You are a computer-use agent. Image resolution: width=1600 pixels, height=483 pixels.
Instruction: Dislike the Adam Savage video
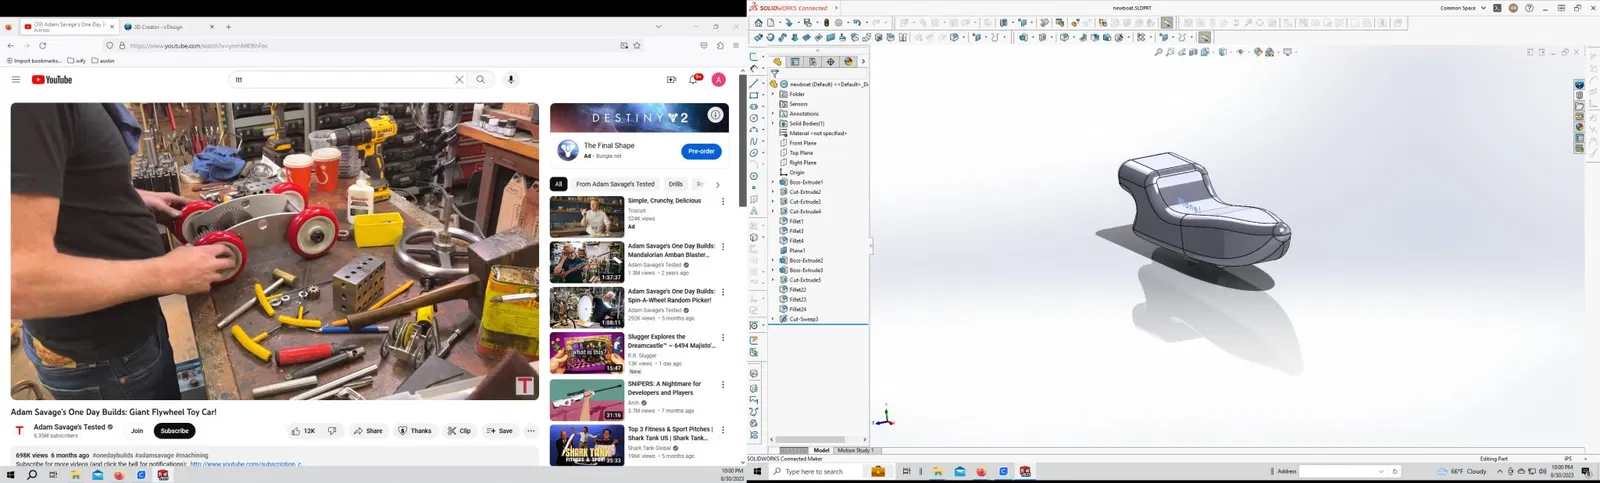pyautogui.click(x=333, y=431)
